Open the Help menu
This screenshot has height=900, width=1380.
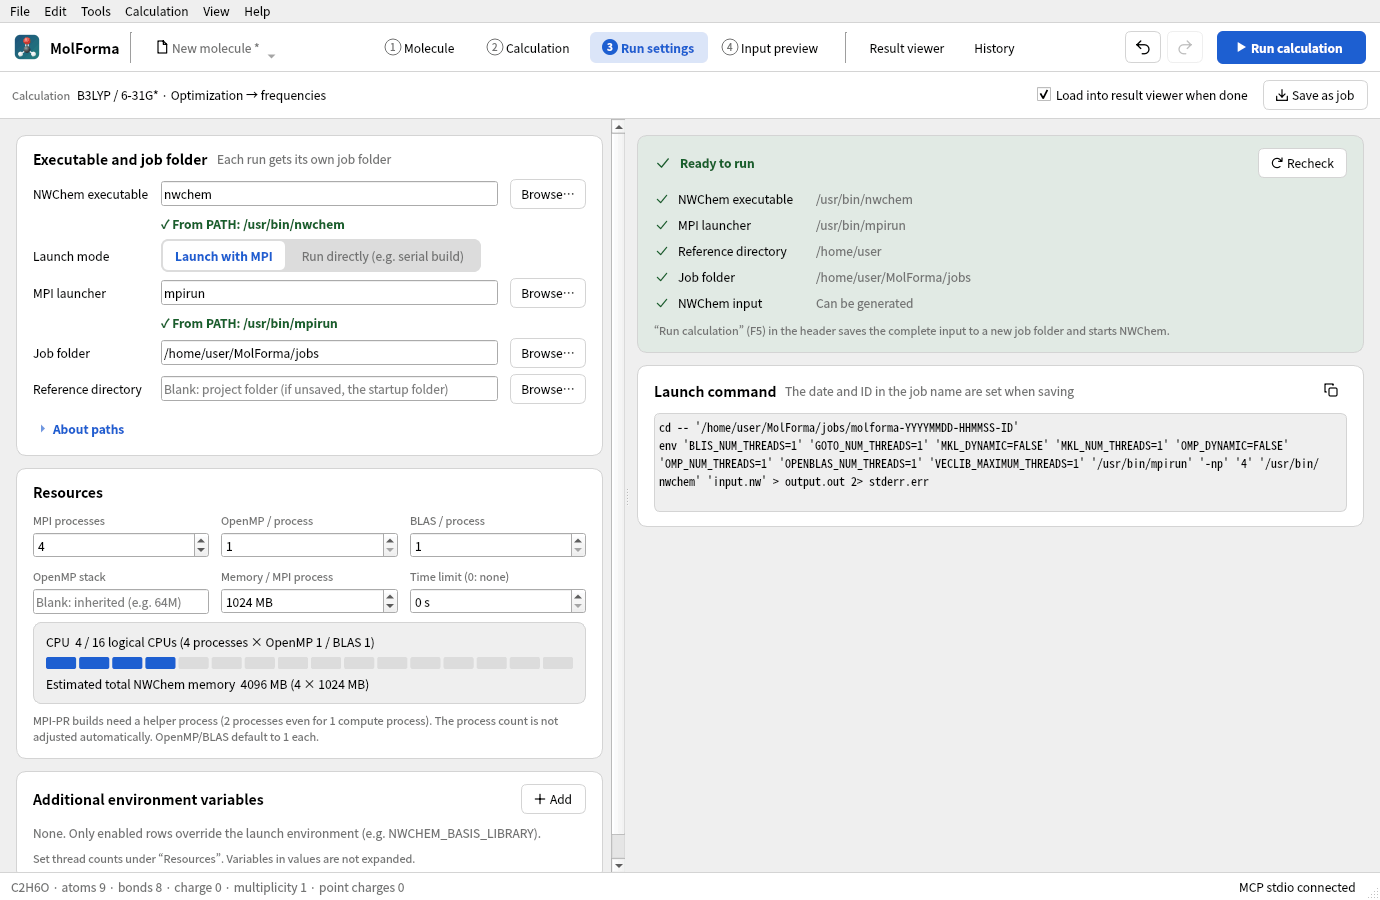click(x=258, y=11)
